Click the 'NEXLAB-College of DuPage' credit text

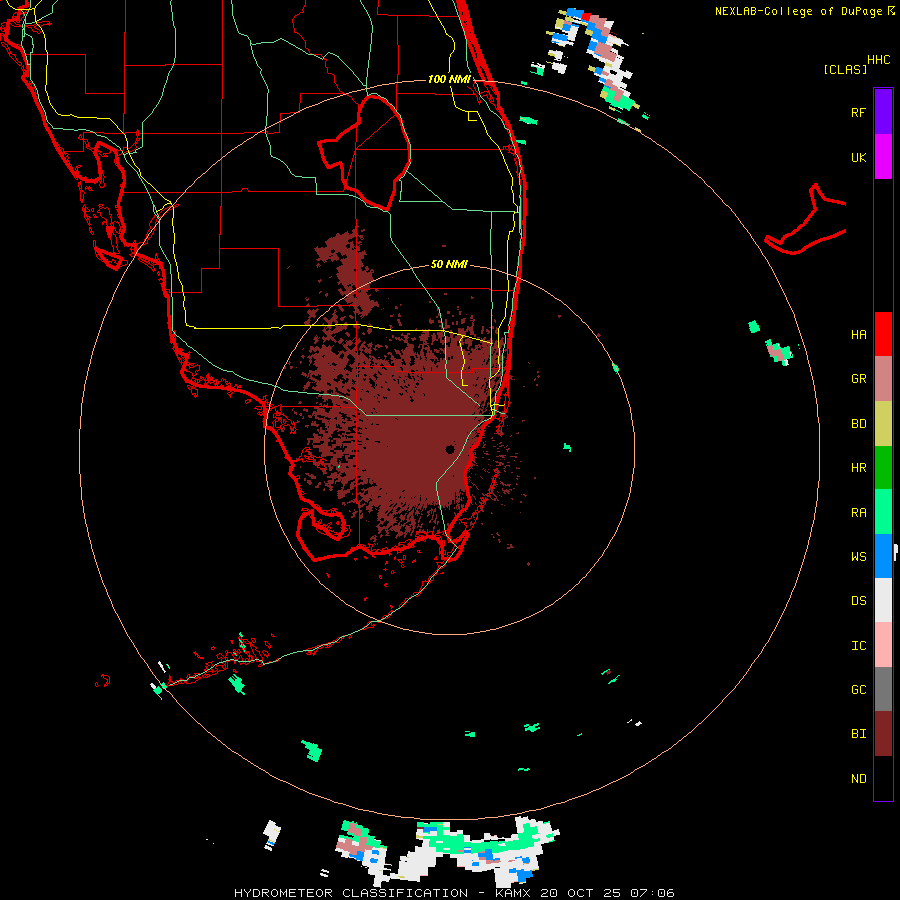[x=798, y=11]
